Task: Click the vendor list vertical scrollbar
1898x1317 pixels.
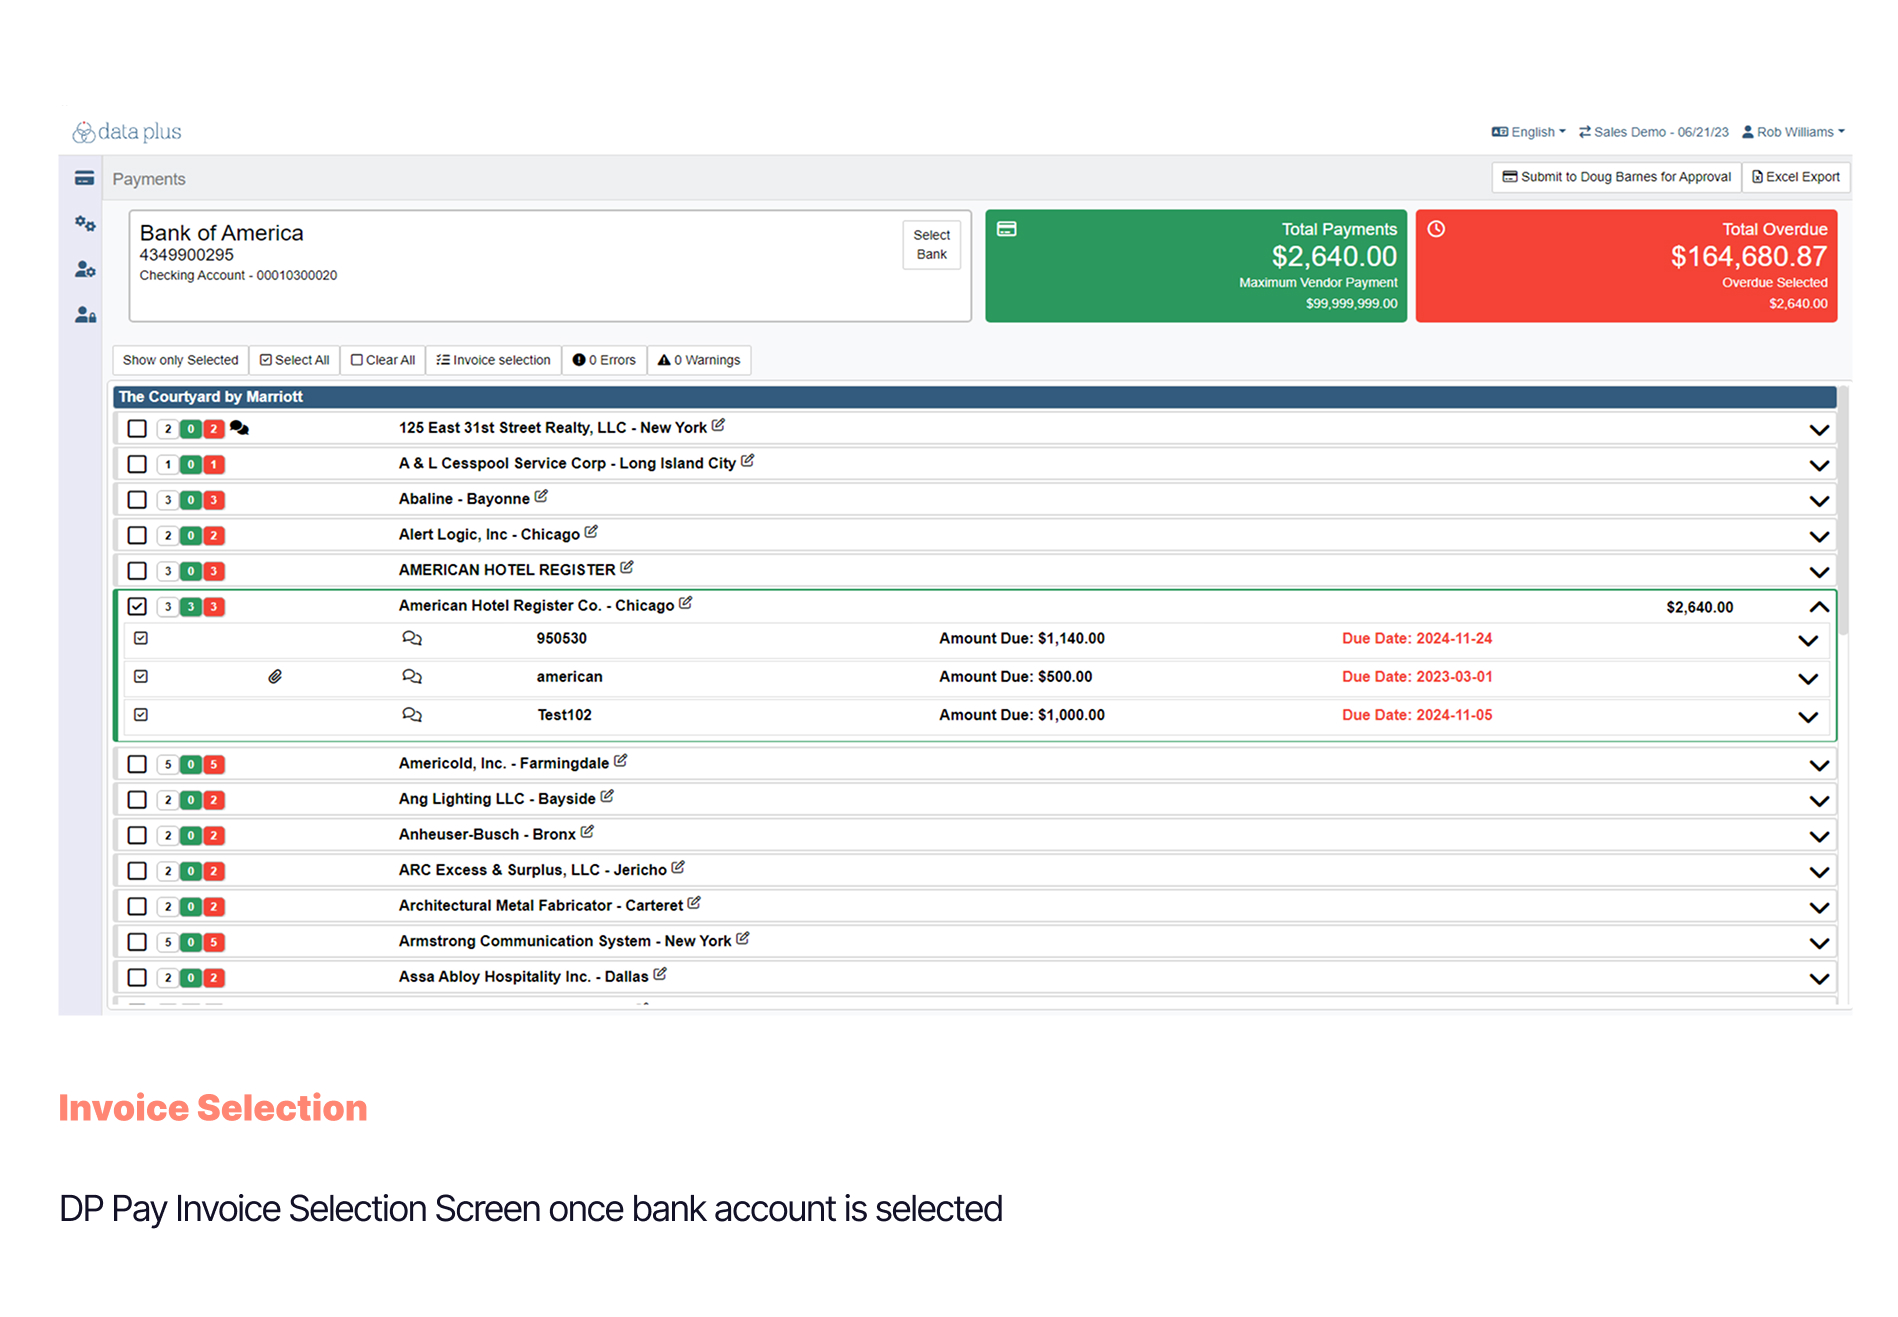Action: [x=1844, y=510]
